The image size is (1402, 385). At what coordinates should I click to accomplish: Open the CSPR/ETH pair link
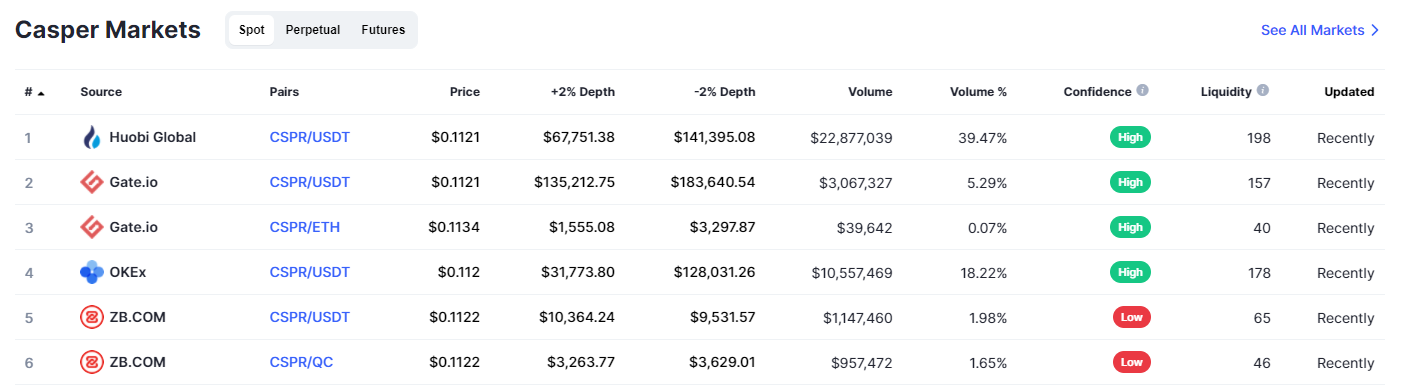[305, 227]
